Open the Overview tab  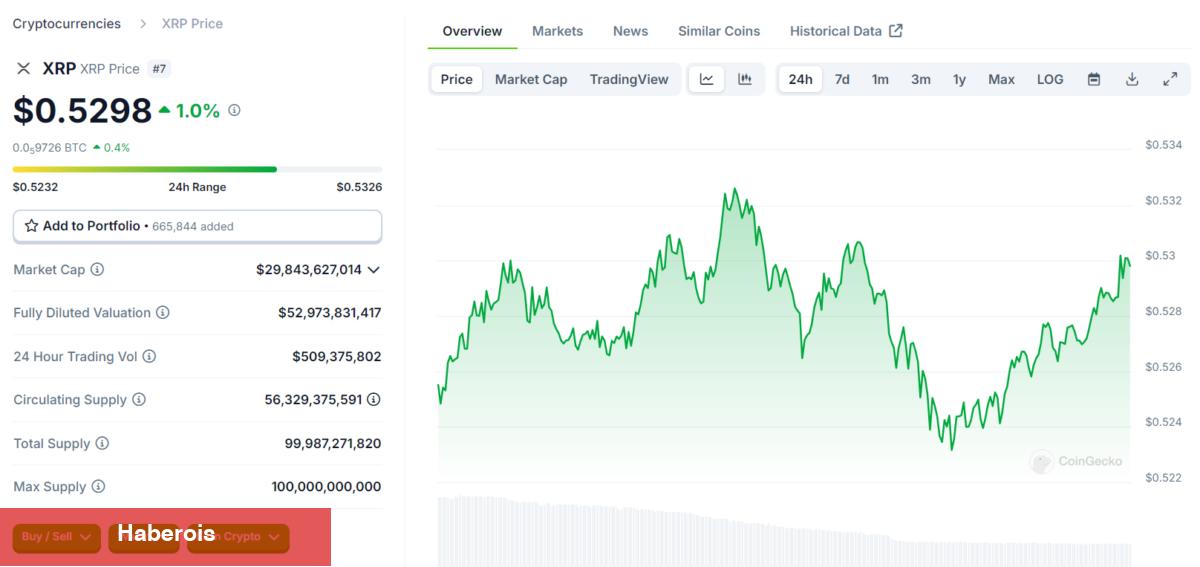point(472,31)
